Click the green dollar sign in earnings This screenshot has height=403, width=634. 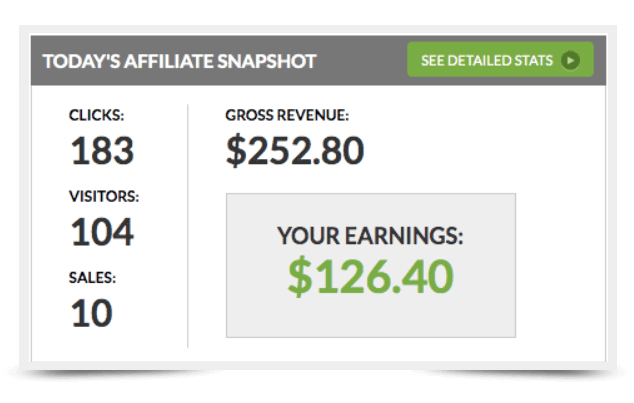tap(300, 277)
